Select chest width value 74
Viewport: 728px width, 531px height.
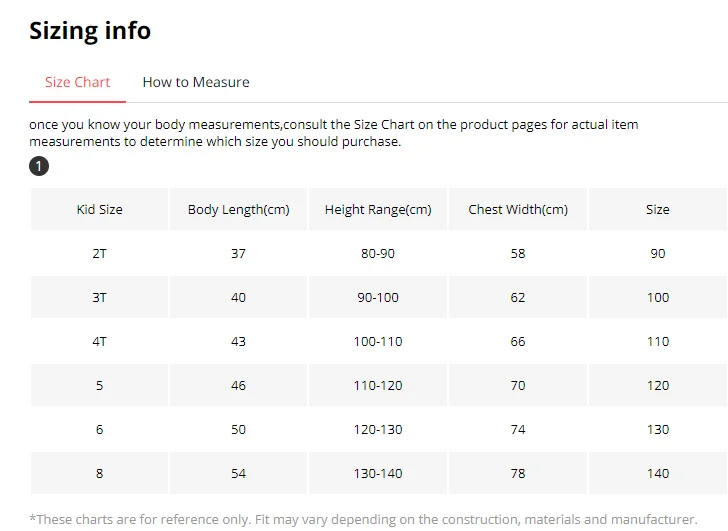pos(518,429)
